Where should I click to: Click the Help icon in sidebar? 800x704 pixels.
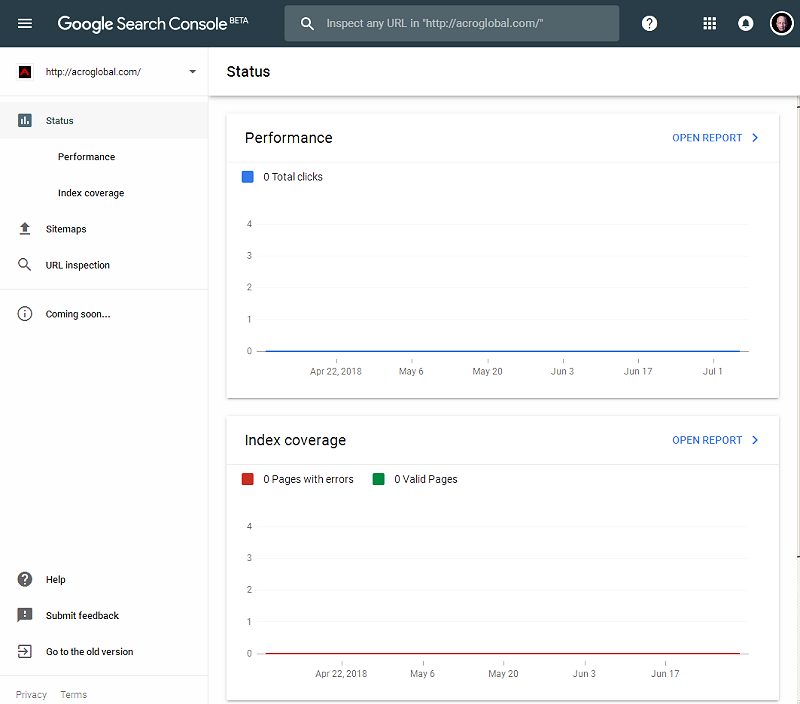pyautogui.click(x=24, y=579)
